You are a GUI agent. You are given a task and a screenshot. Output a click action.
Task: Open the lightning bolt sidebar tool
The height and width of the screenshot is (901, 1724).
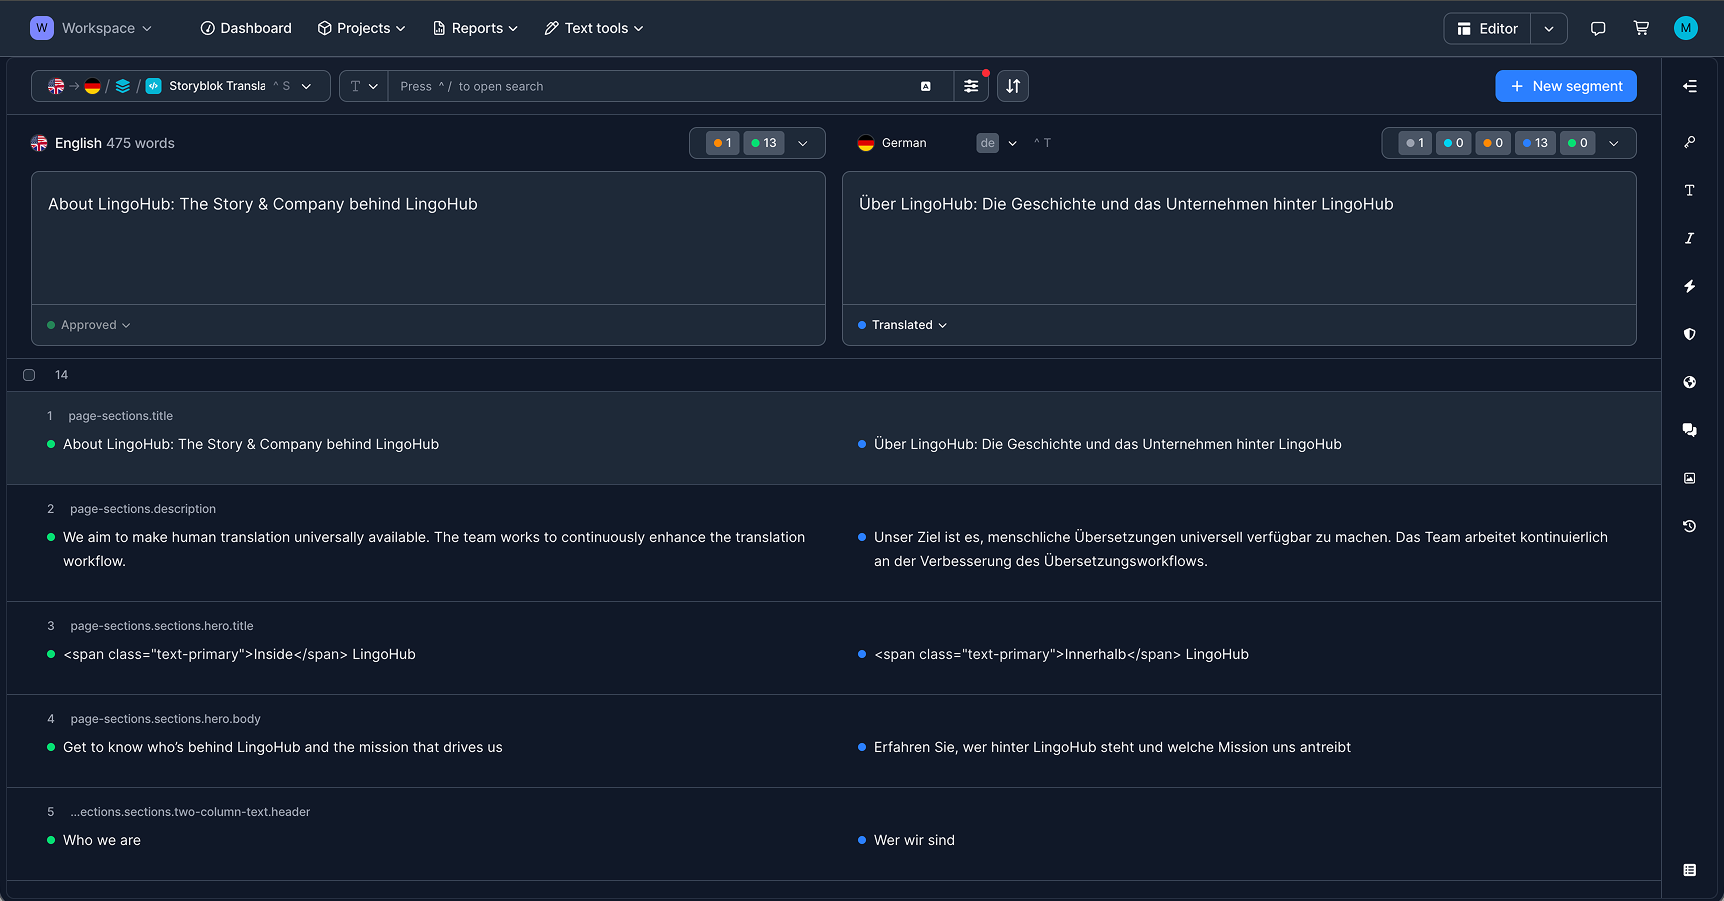point(1689,286)
